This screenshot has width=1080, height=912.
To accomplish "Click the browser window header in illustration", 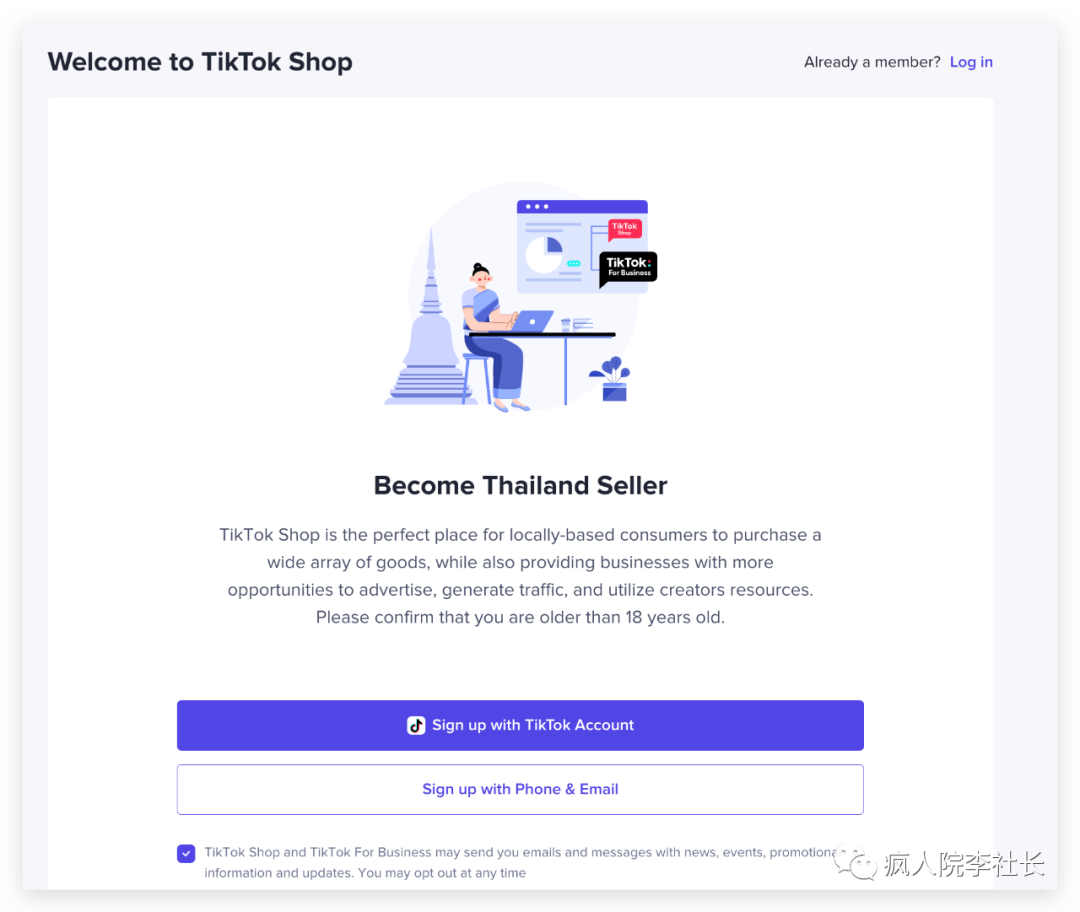I will (582, 207).
